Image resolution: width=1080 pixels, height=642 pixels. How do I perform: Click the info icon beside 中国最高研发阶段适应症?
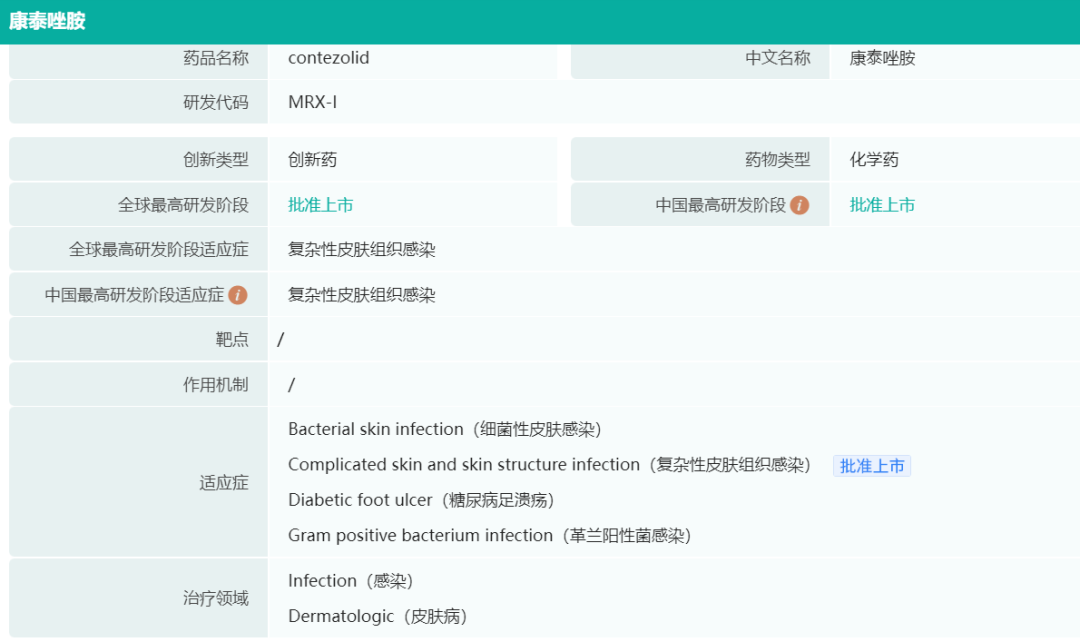click(238, 295)
